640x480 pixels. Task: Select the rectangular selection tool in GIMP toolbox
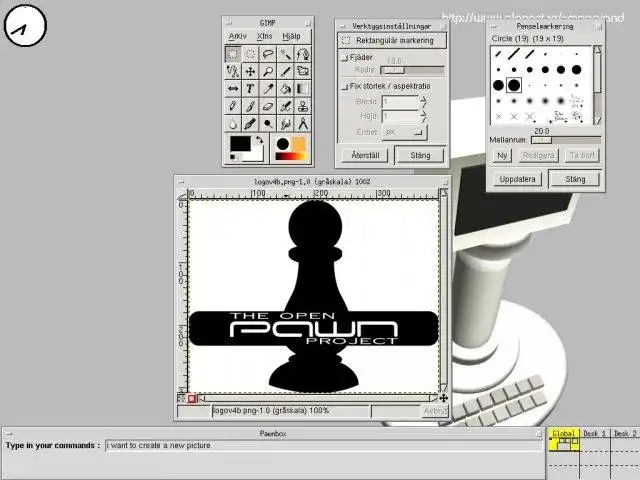point(233,53)
